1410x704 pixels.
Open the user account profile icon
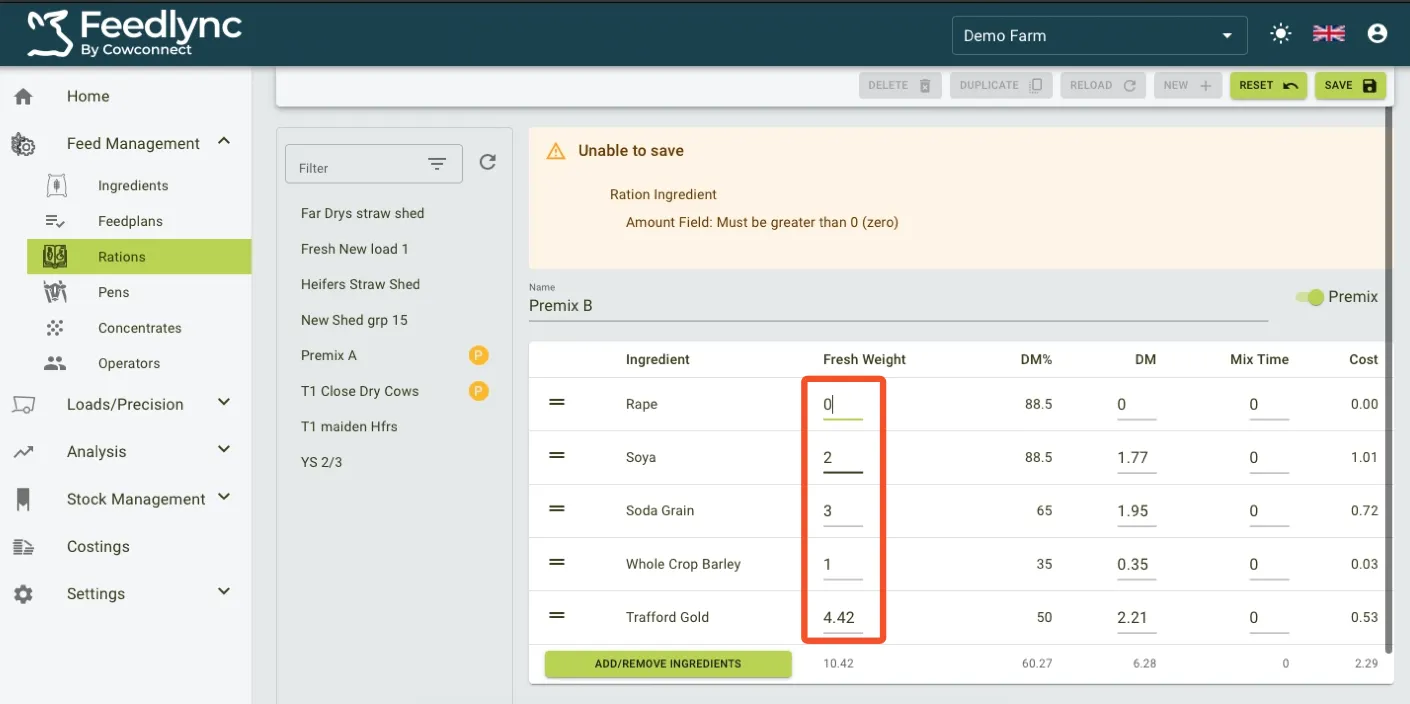pos(1377,34)
